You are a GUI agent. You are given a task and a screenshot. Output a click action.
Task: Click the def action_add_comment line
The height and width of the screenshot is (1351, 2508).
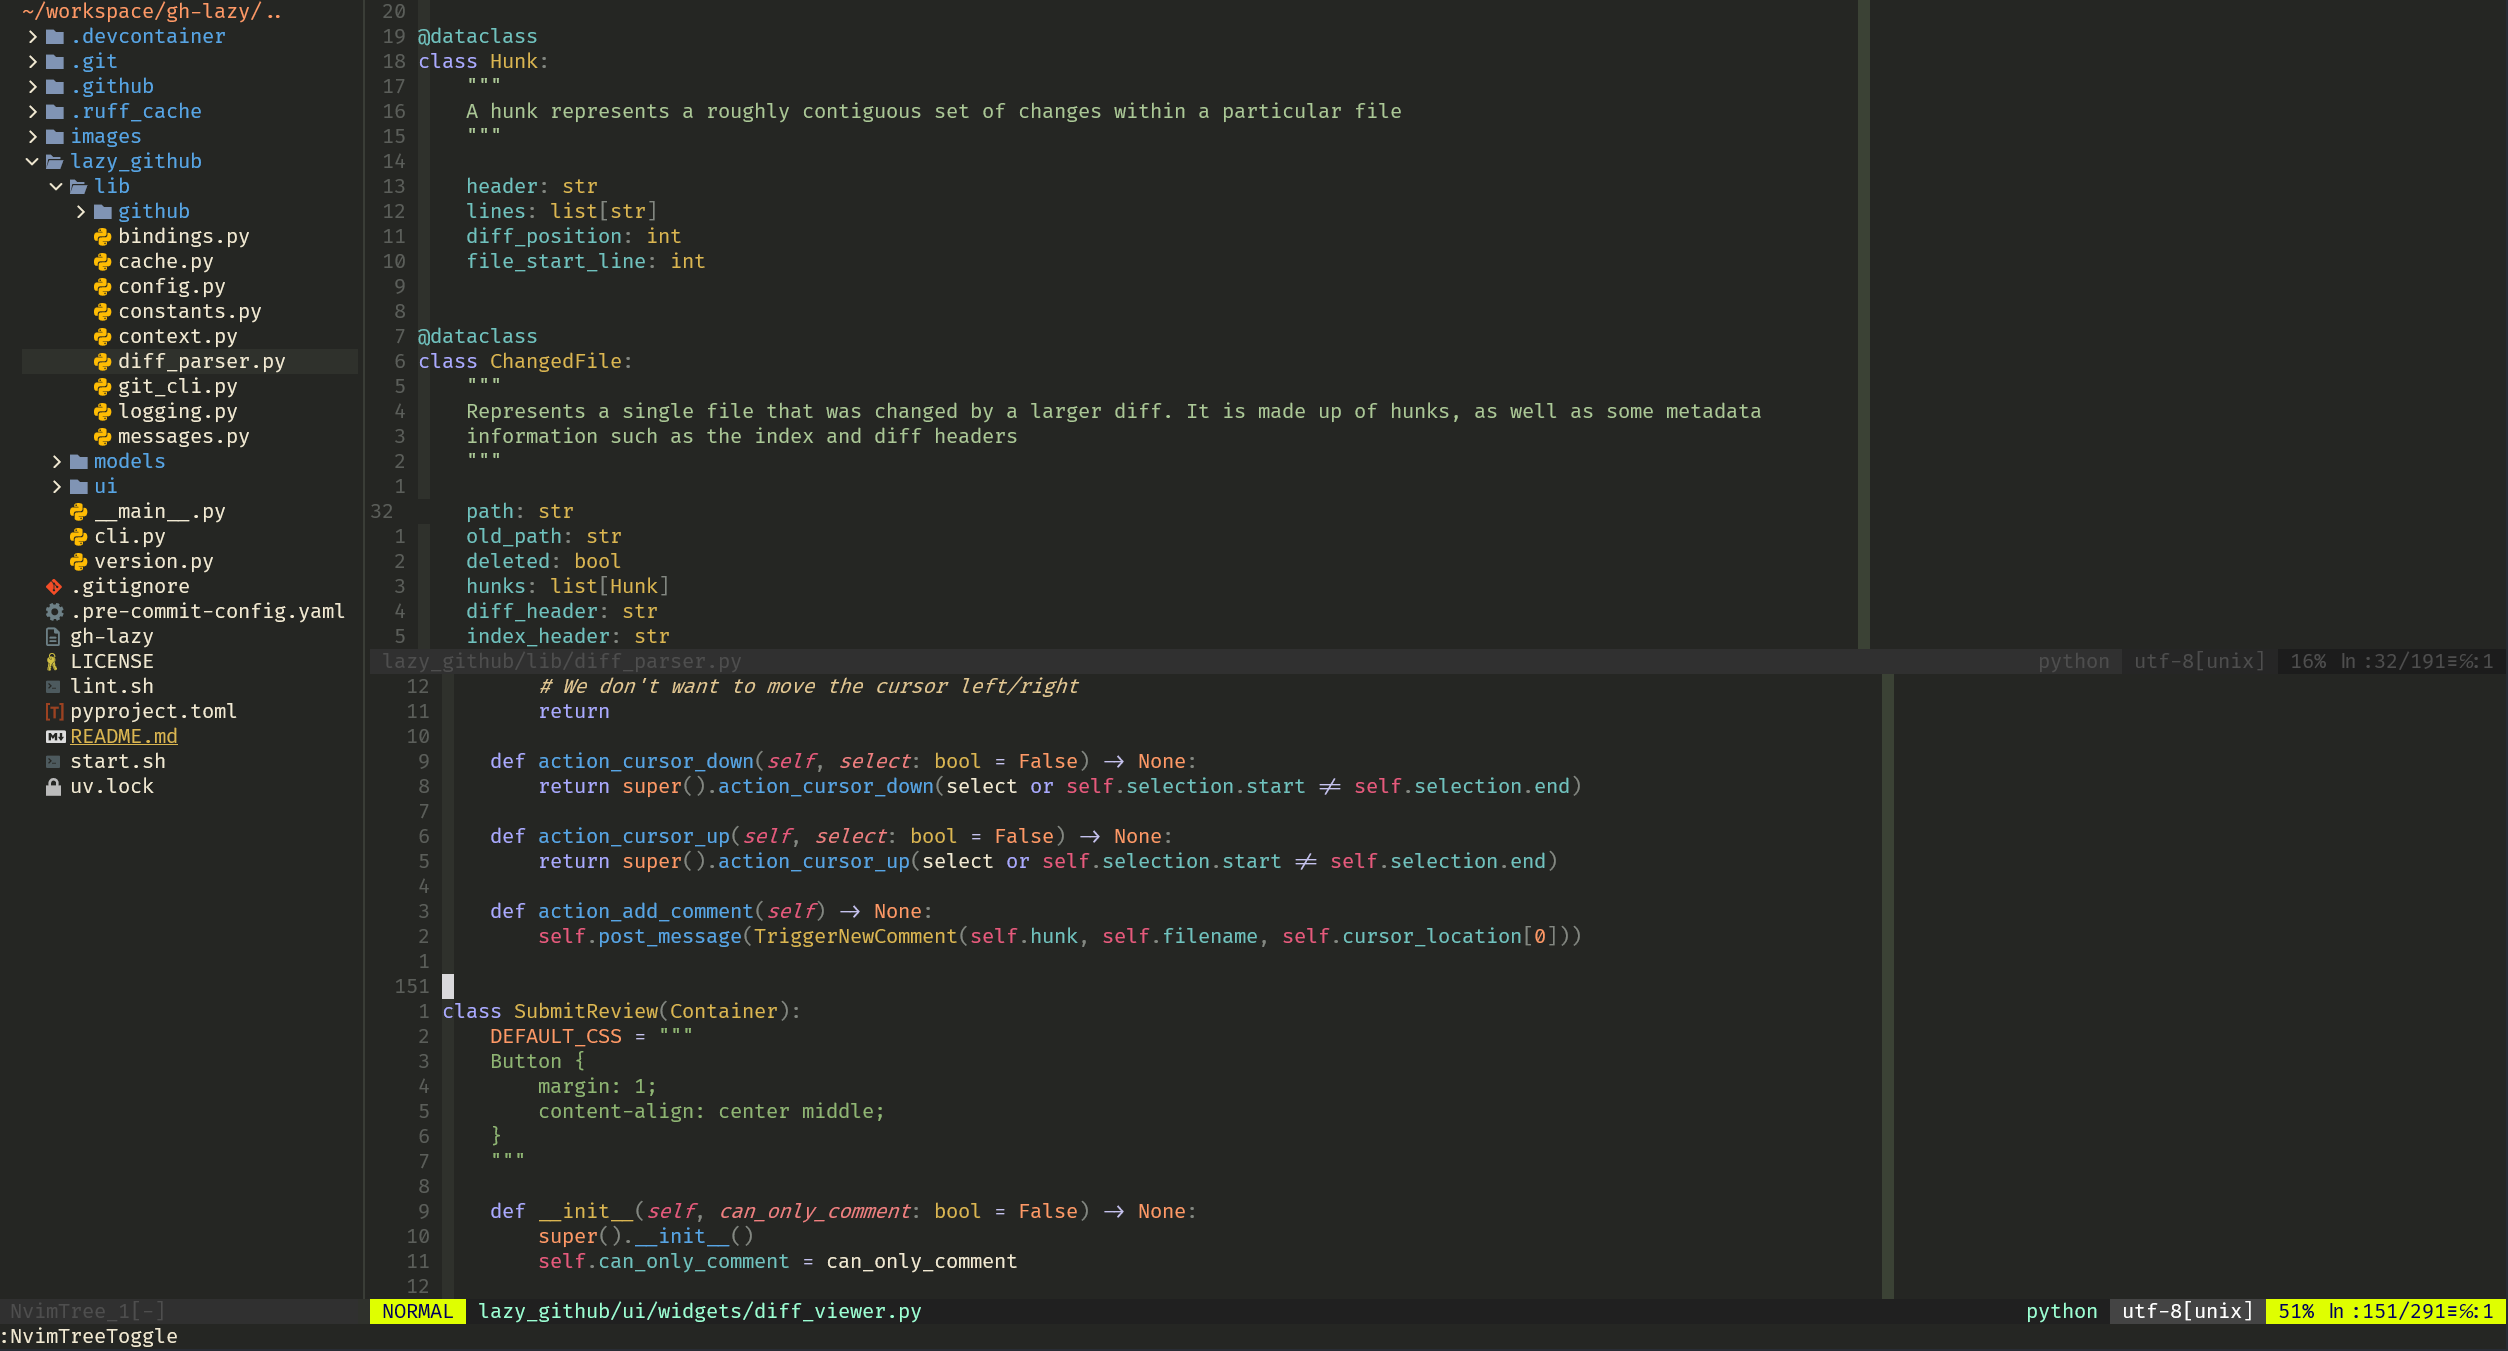tap(711, 912)
